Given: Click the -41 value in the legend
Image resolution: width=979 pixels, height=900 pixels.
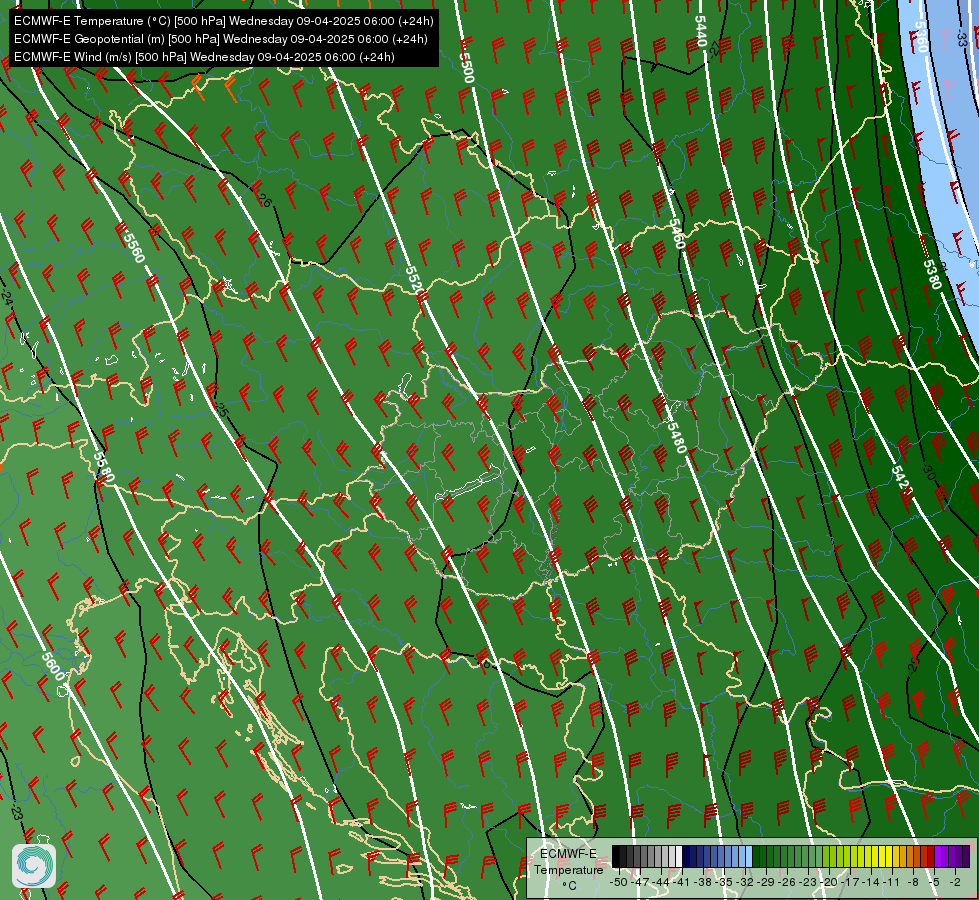Looking at the screenshot, I should pyautogui.click(x=681, y=882).
